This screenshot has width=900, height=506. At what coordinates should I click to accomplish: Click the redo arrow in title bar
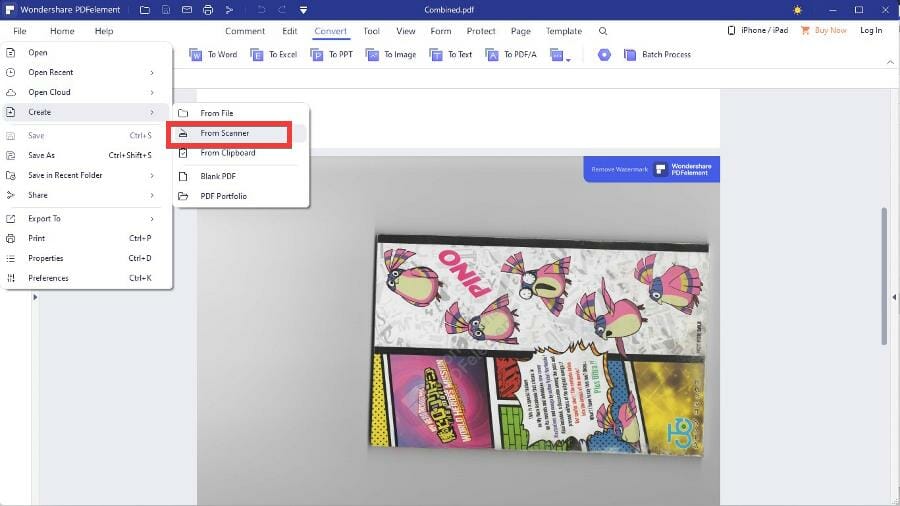(x=282, y=10)
